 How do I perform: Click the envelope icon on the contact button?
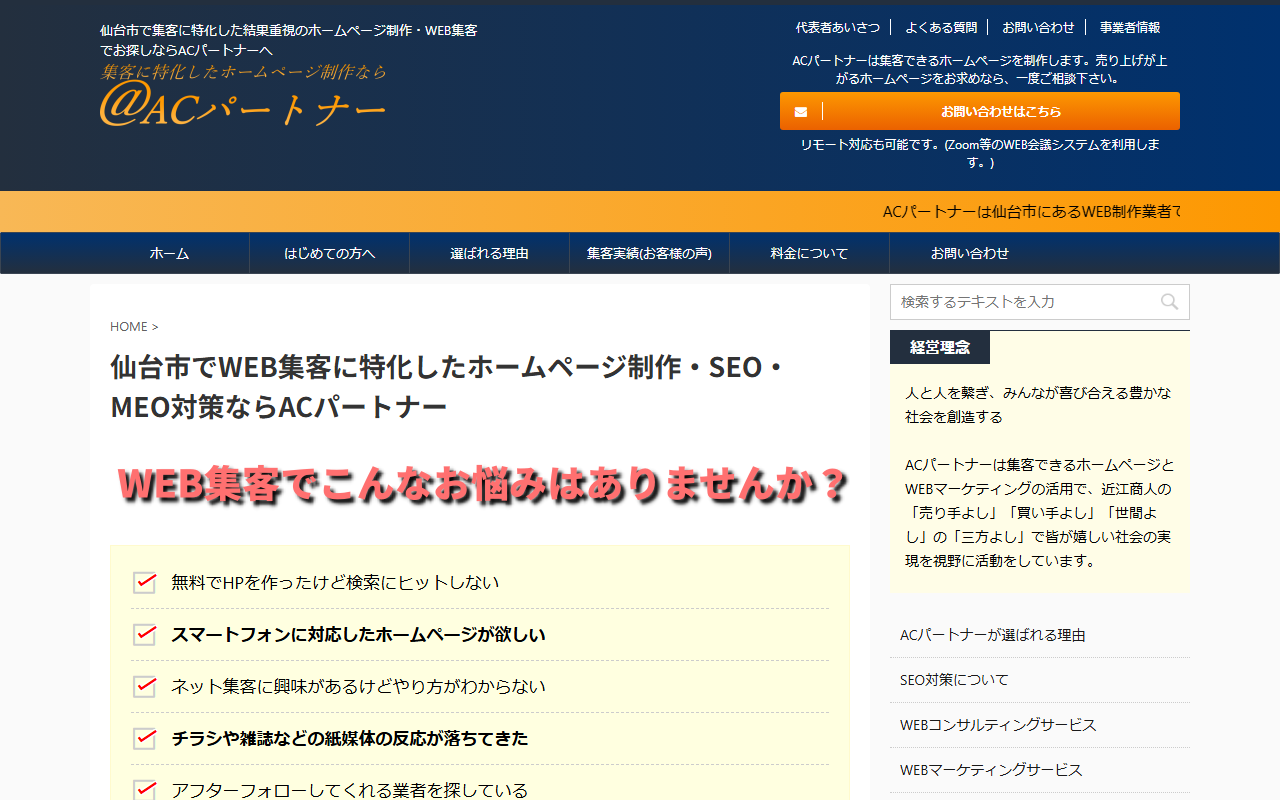[800, 111]
